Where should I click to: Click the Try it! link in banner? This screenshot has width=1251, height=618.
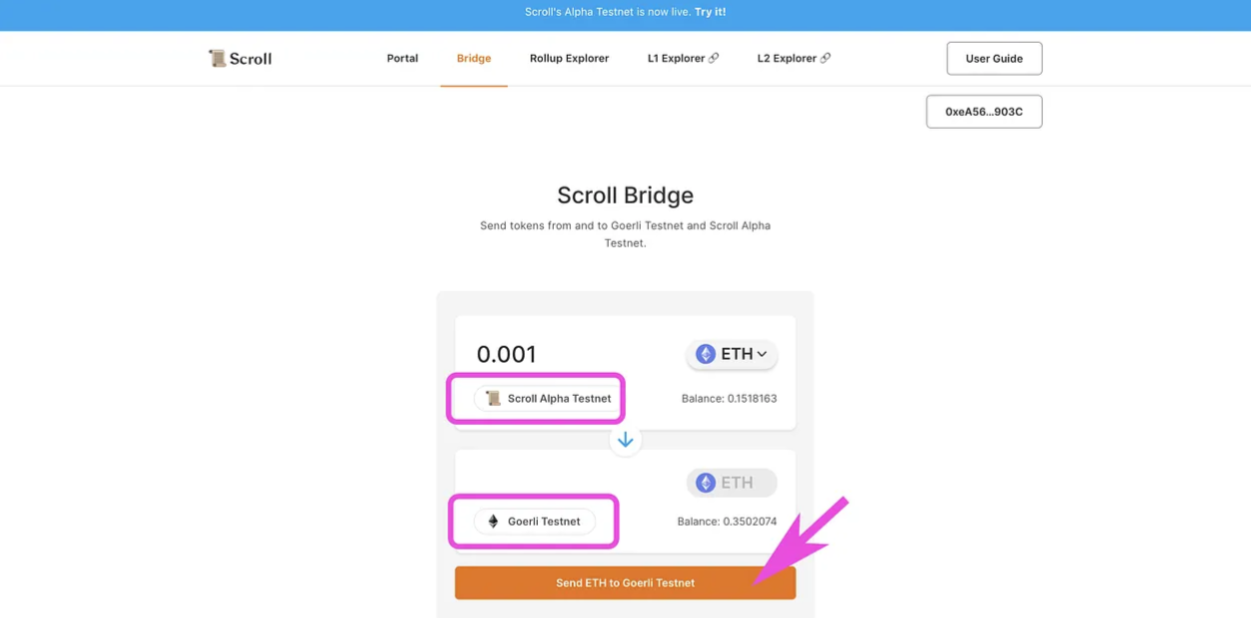click(710, 12)
